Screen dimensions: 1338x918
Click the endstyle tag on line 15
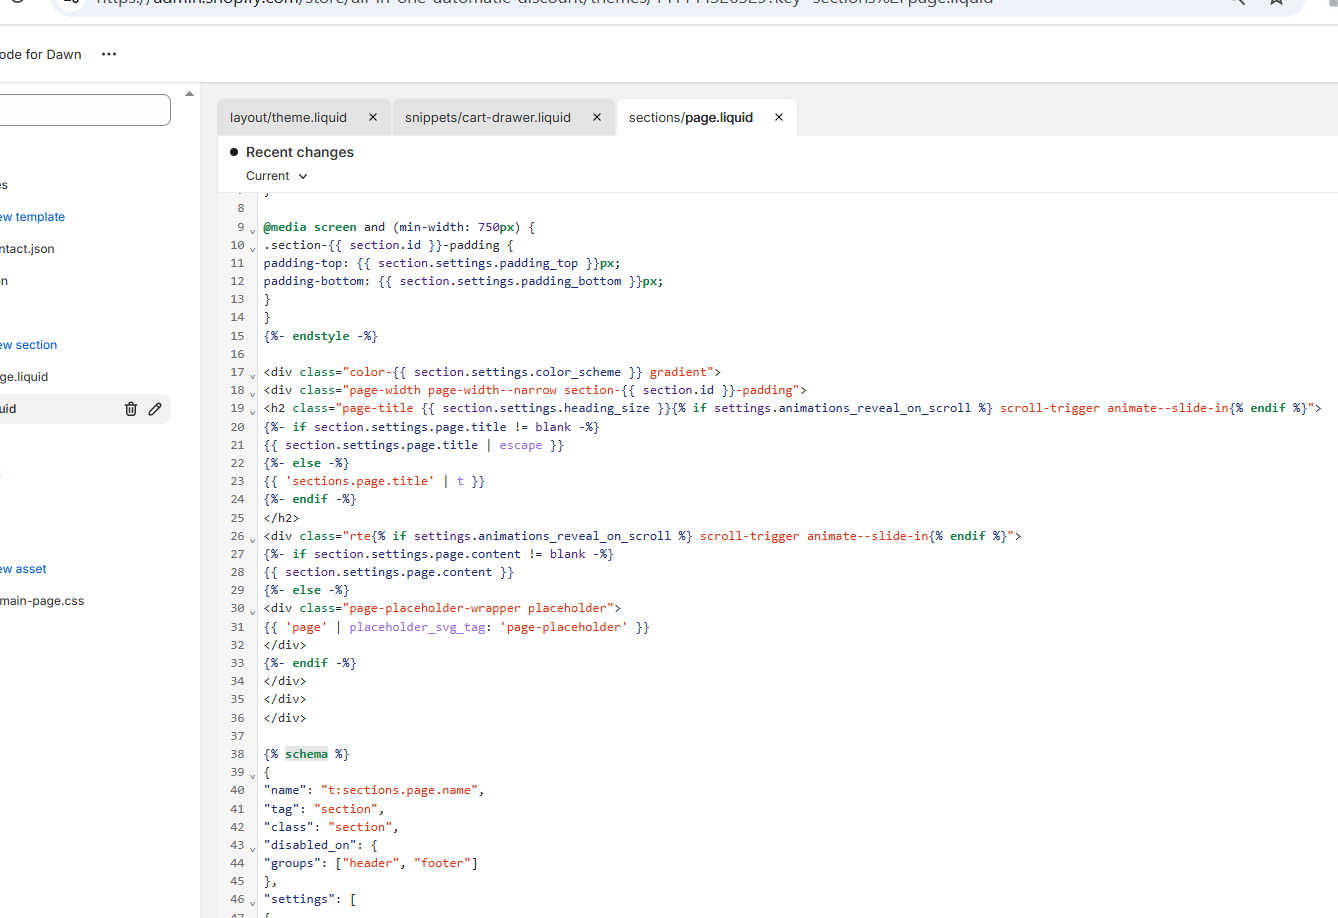[321, 336]
